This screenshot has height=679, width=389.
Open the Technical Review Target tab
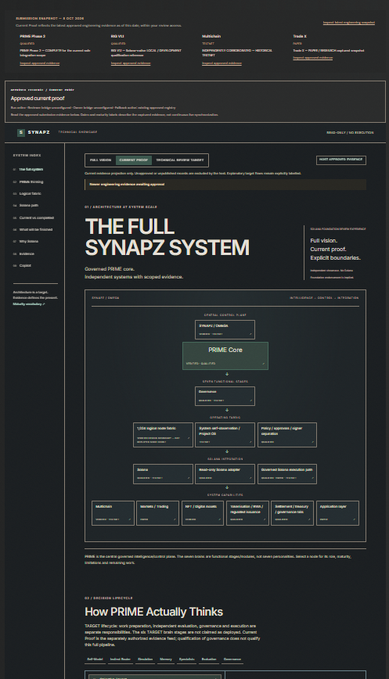click(180, 160)
